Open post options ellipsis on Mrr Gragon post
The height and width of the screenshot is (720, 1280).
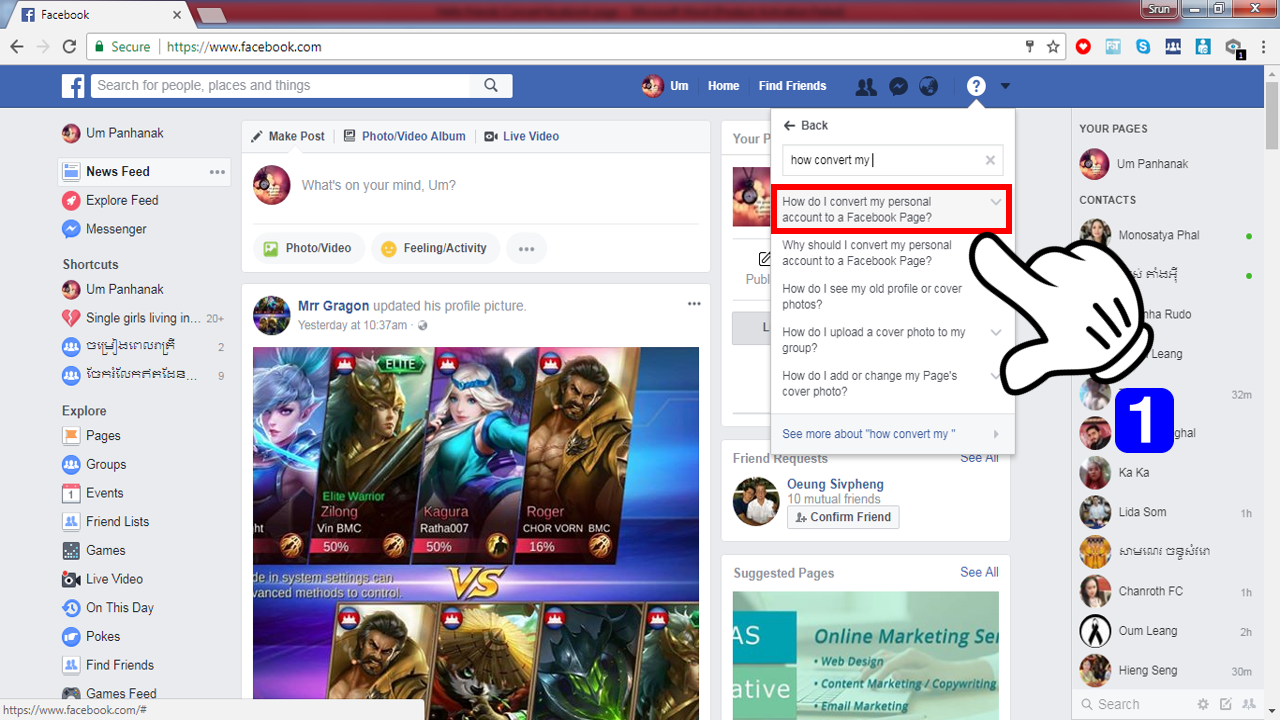pyautogui.click(x=694, y=304)
